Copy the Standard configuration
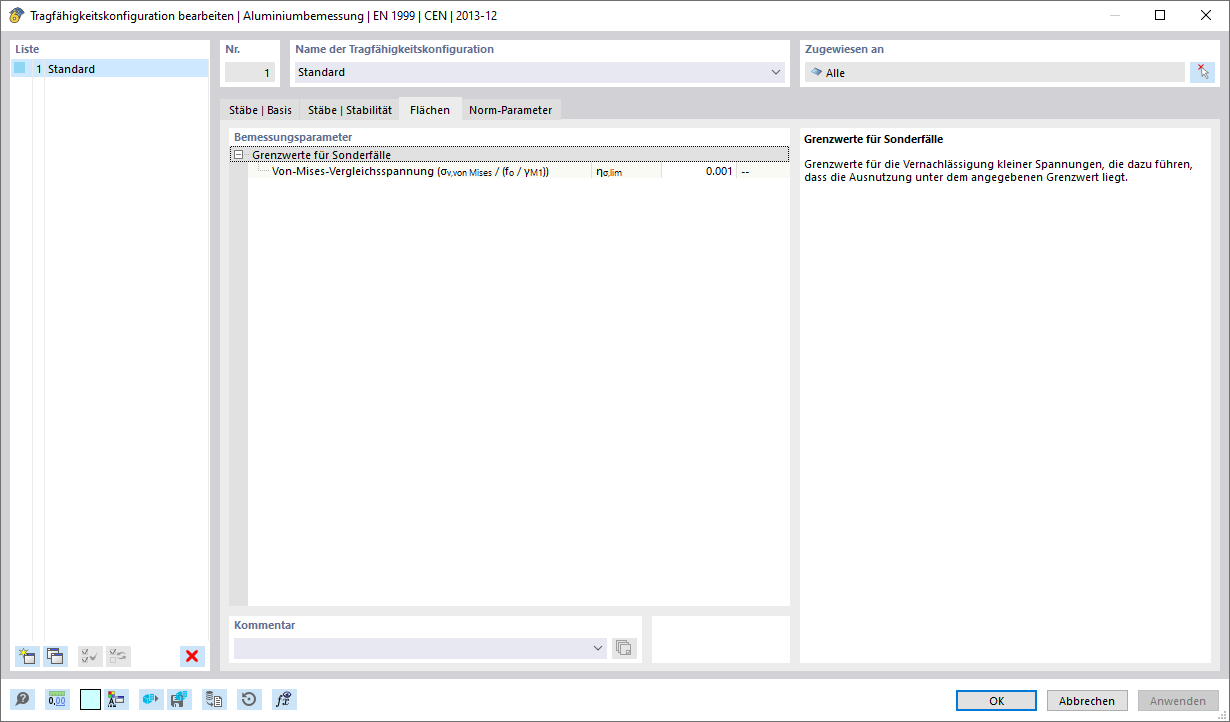 point(55,656)
